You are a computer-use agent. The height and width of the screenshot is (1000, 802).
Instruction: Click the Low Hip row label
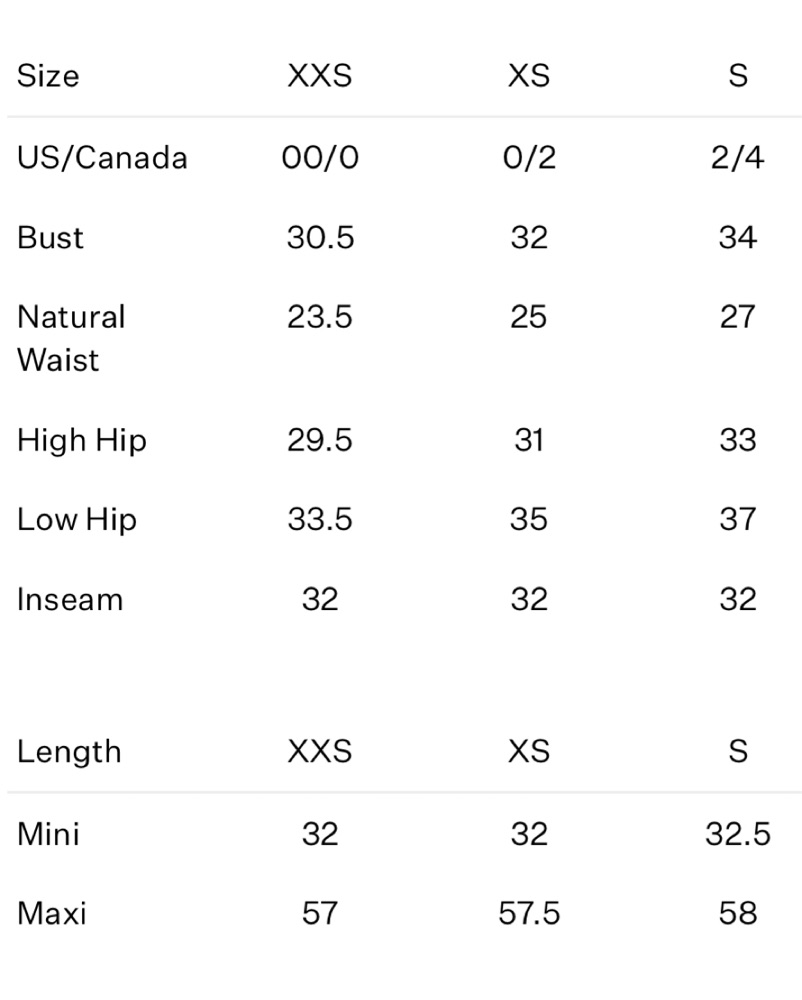click(x=77, y=520)
